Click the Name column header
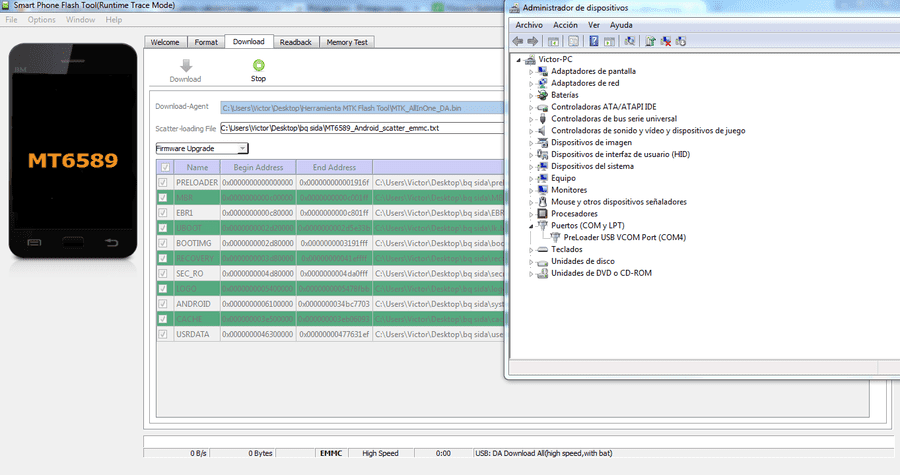 [197, 168]
